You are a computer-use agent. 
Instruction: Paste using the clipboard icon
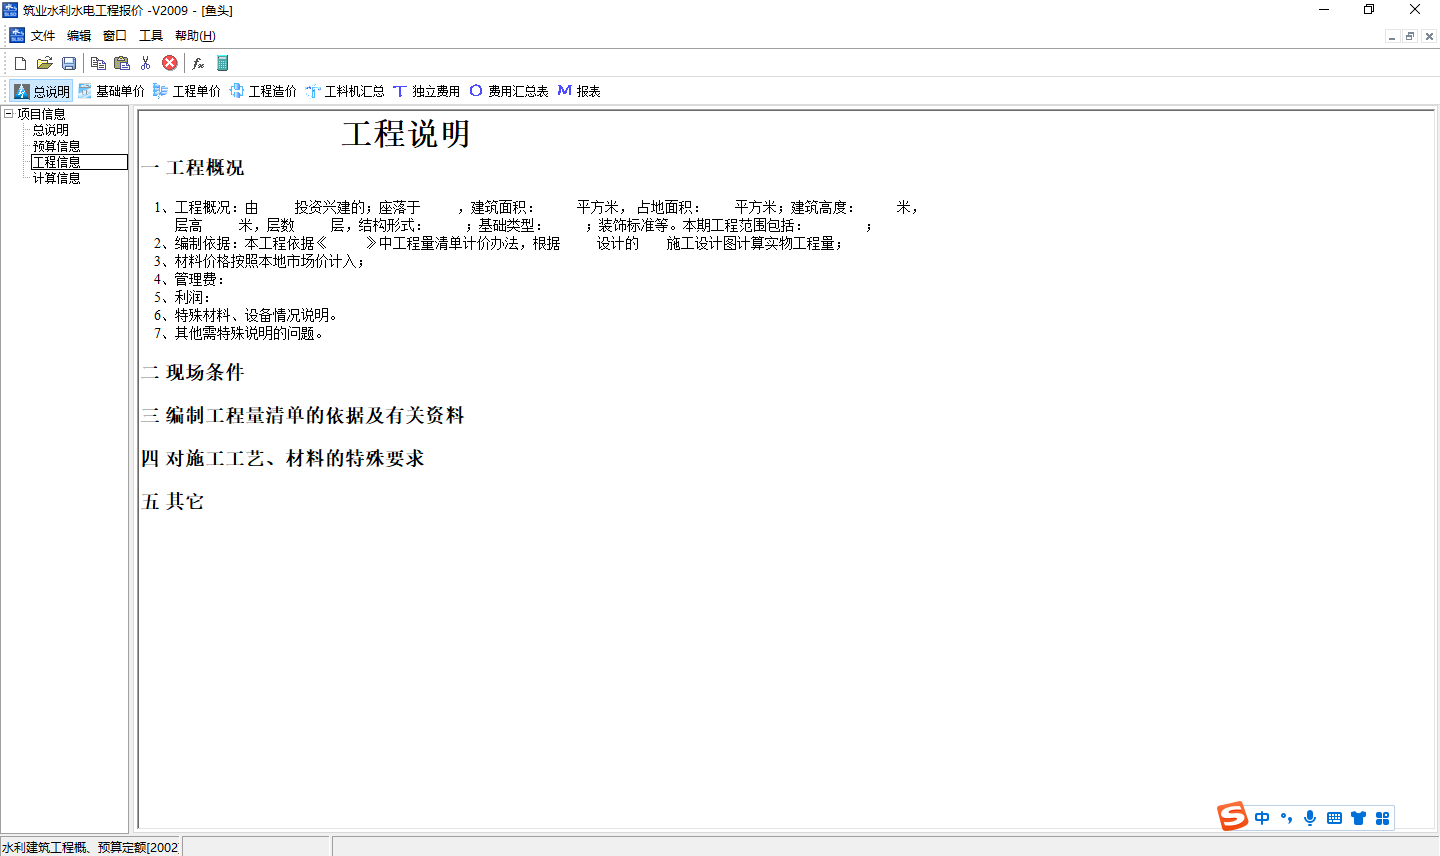[x=122, y=63]
